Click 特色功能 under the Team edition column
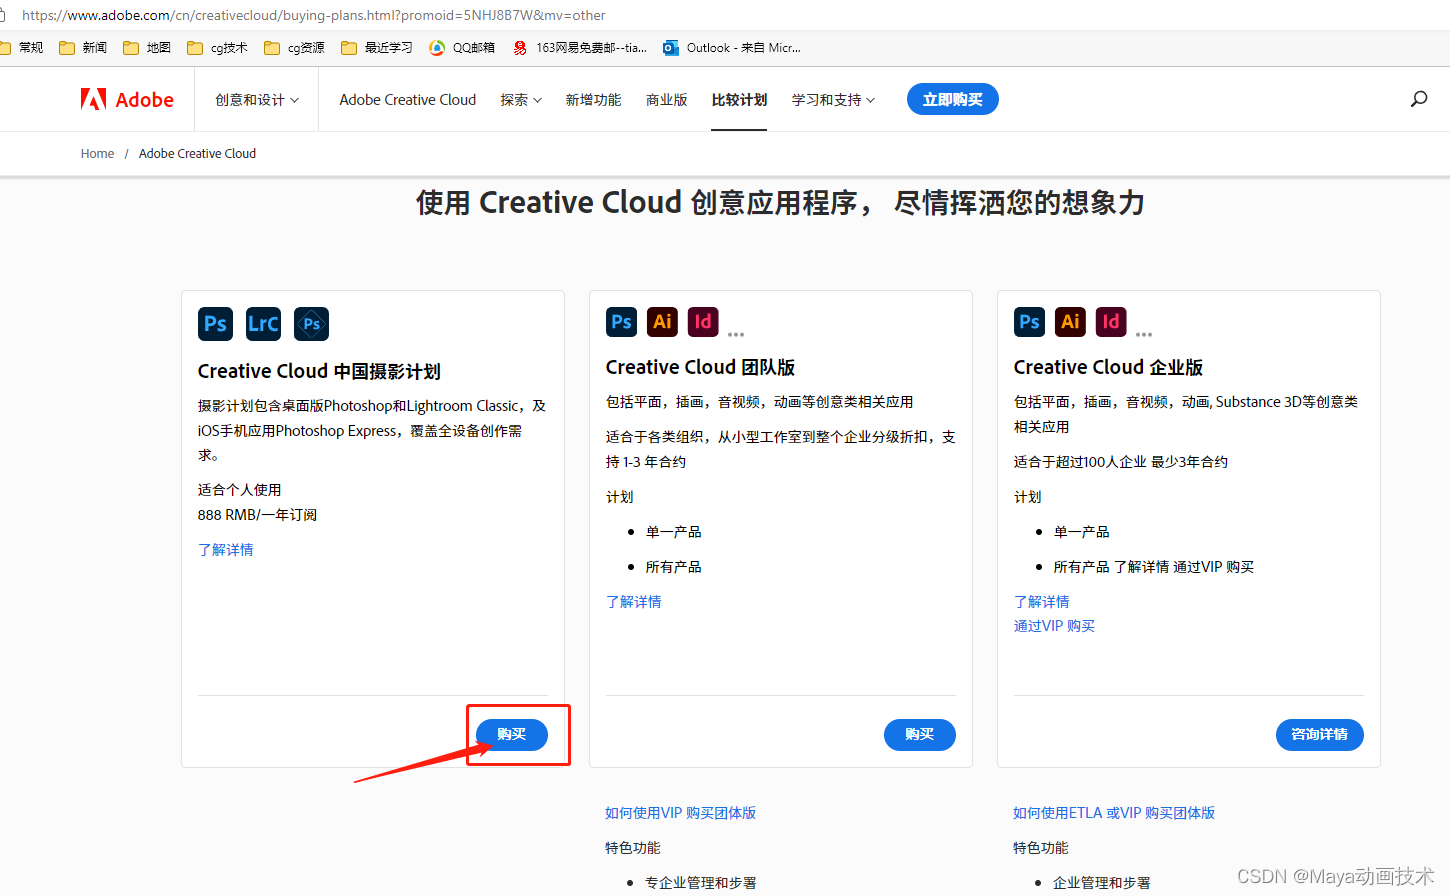This screenshot has height=896, width=1450. [633, 848]
